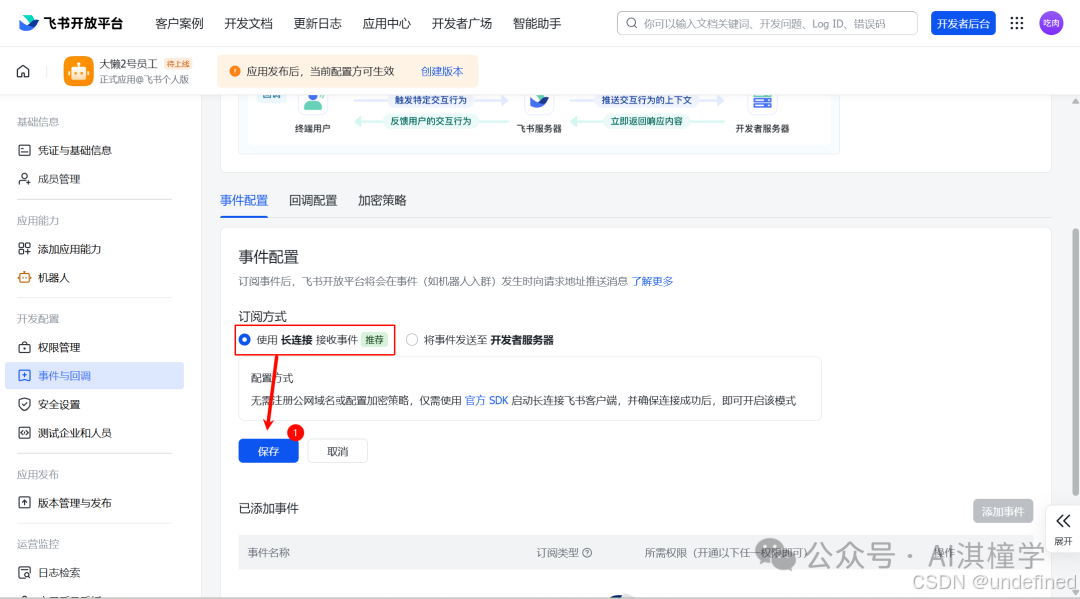Click the documentation search input field
This screenshot has width=1080, height=599.
click(x=766, y=22)
